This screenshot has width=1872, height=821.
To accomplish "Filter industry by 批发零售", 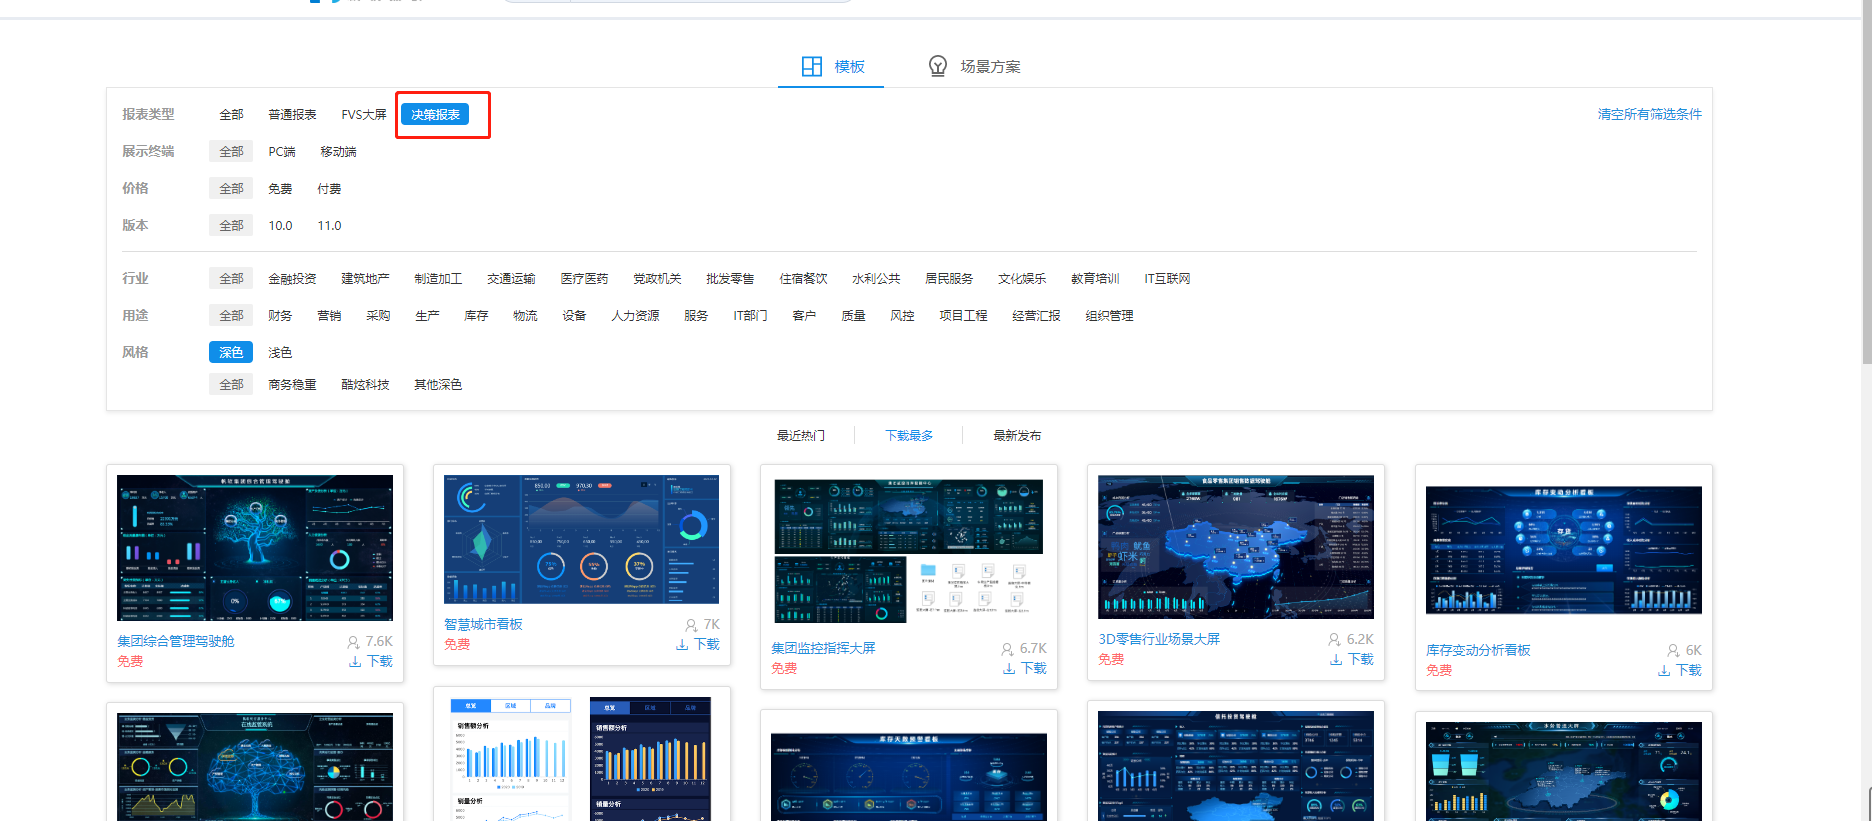I will pyautogui.click(x=730, y=278).
